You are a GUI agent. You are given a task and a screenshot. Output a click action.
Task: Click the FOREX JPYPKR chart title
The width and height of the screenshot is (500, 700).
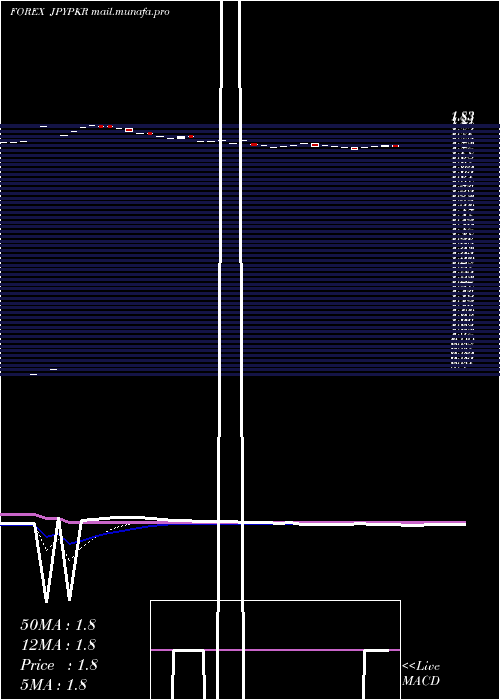coord(49,12)
